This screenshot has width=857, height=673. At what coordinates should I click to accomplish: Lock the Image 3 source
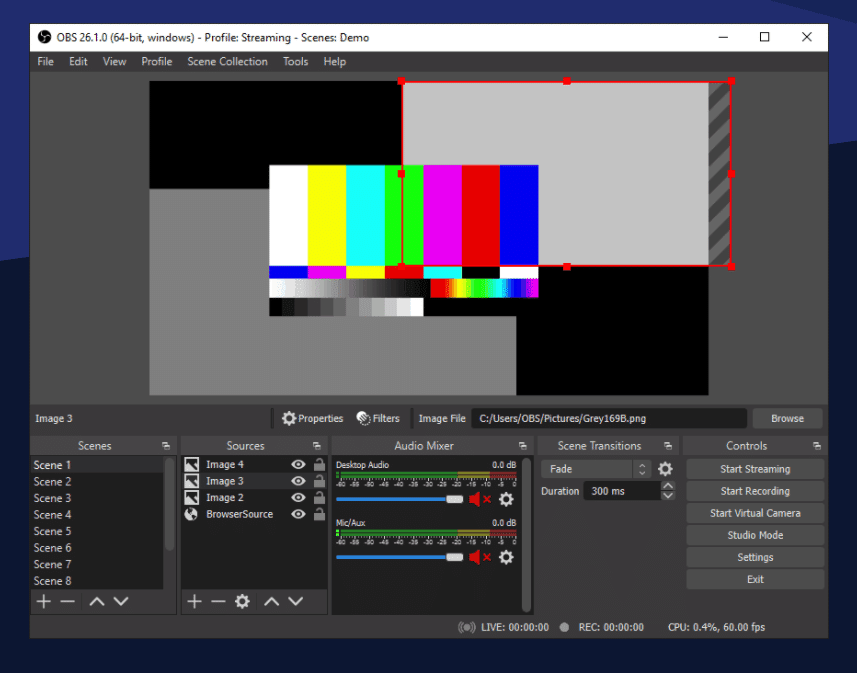tap(319, 481)
